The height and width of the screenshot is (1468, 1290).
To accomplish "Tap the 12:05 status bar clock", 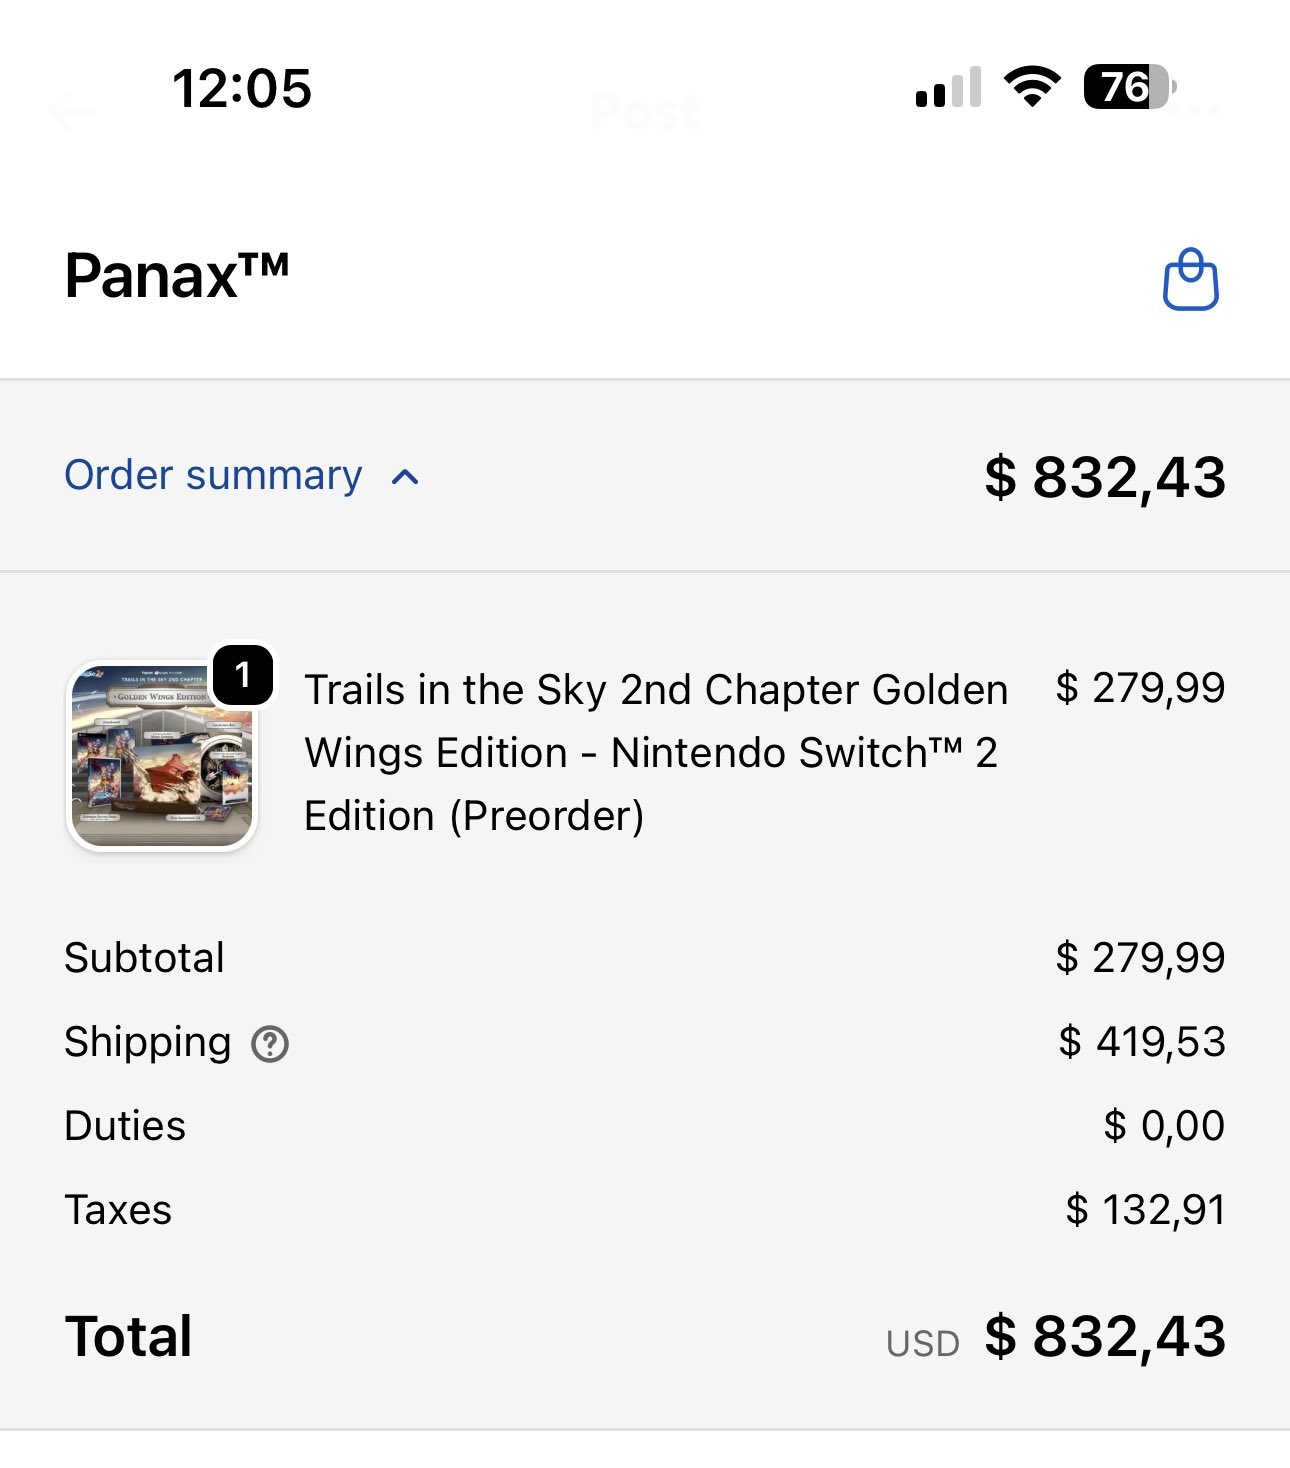I will pyautogui.click(x=242, y=88).
